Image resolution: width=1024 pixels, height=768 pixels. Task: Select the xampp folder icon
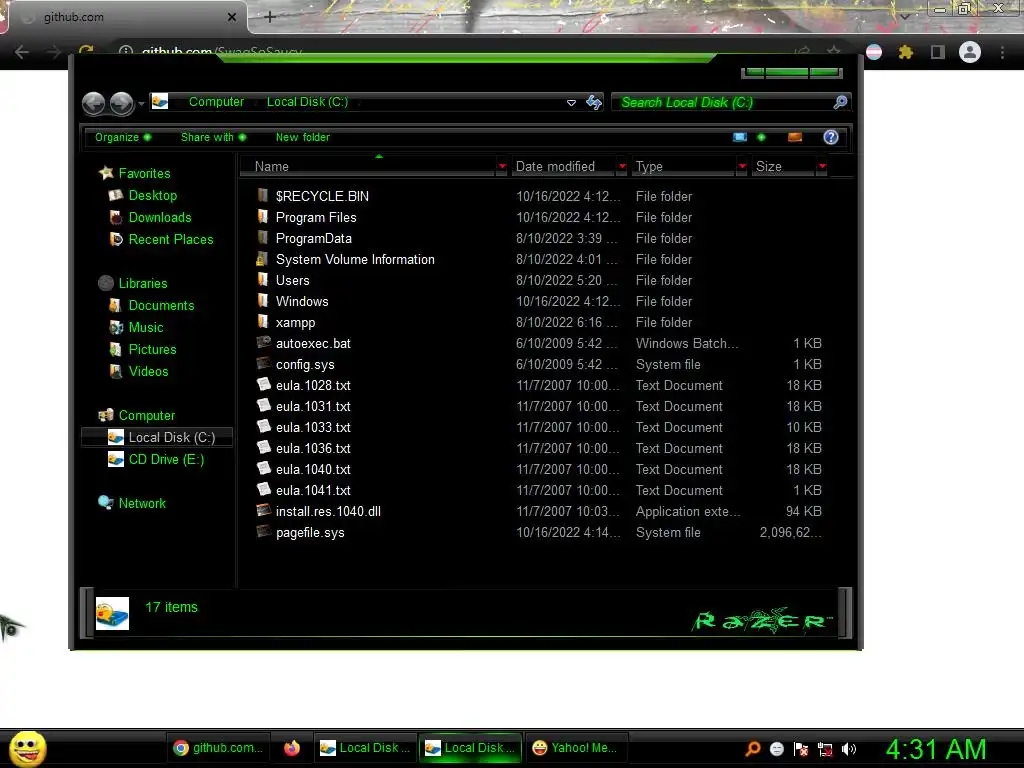[x=263, y=321]
